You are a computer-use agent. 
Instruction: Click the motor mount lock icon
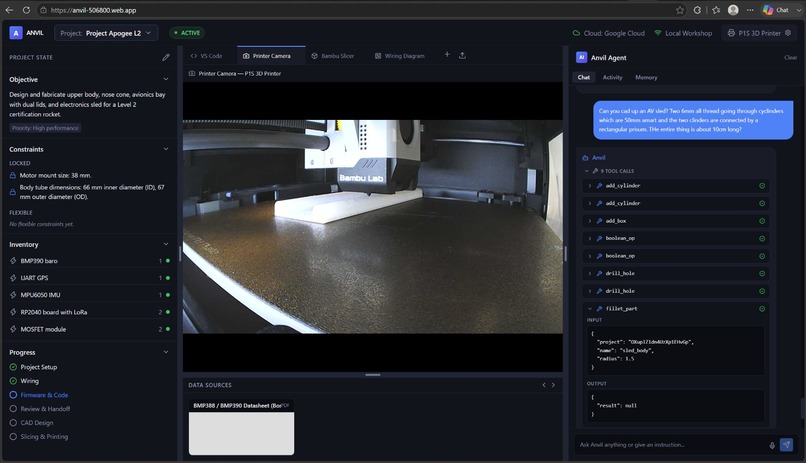(x=13, y=175)
